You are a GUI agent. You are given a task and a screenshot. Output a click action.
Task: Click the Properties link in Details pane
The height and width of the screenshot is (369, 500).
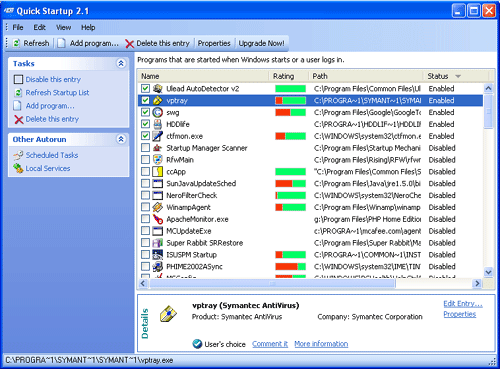click(x=460, y=314)
